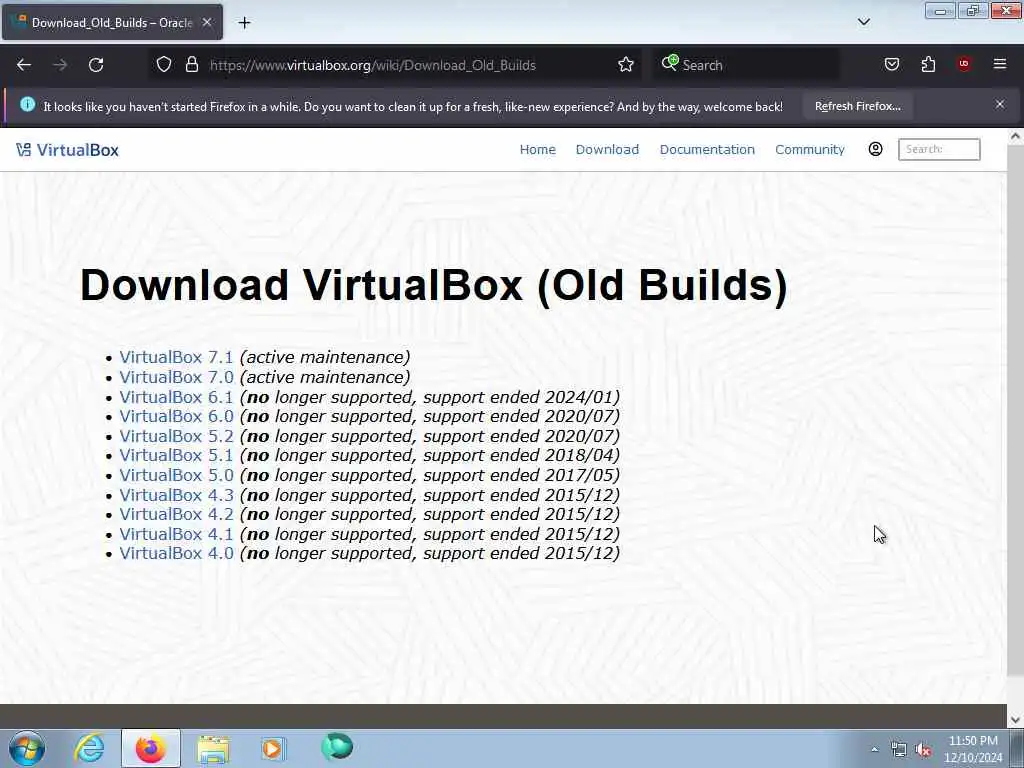Screen dimensions: 1024x768
Task: Open the Documentation nav item
Action: pos(707,150)
